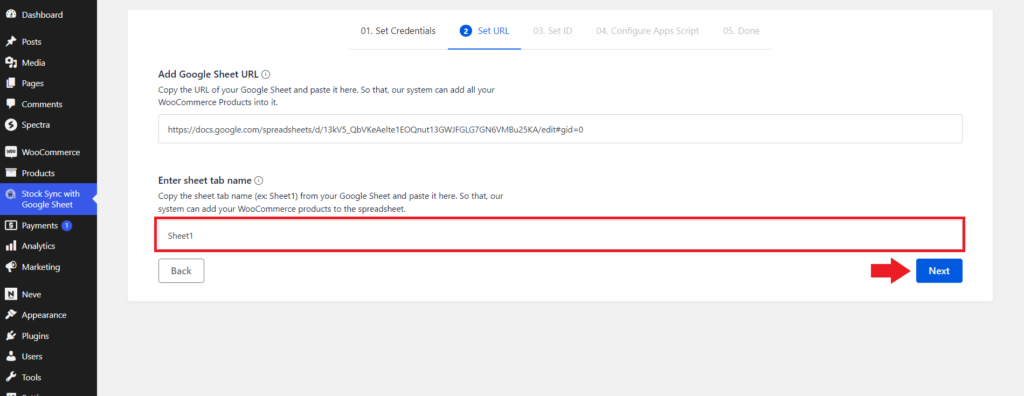Click the Stock Sync plugin icon
This screenshot has width=1024, height=396.
[x=10, y=194]
